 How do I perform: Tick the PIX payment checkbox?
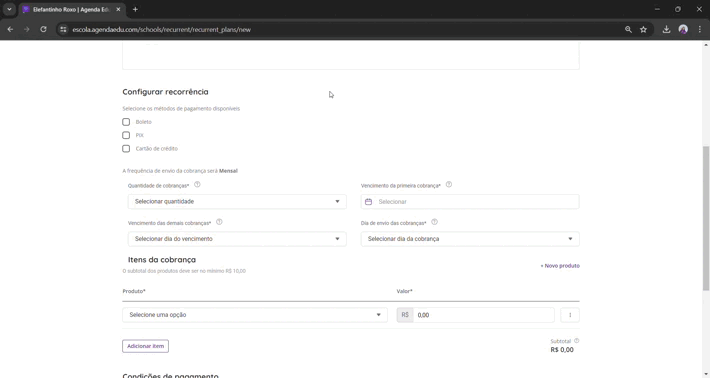[126, 135]
